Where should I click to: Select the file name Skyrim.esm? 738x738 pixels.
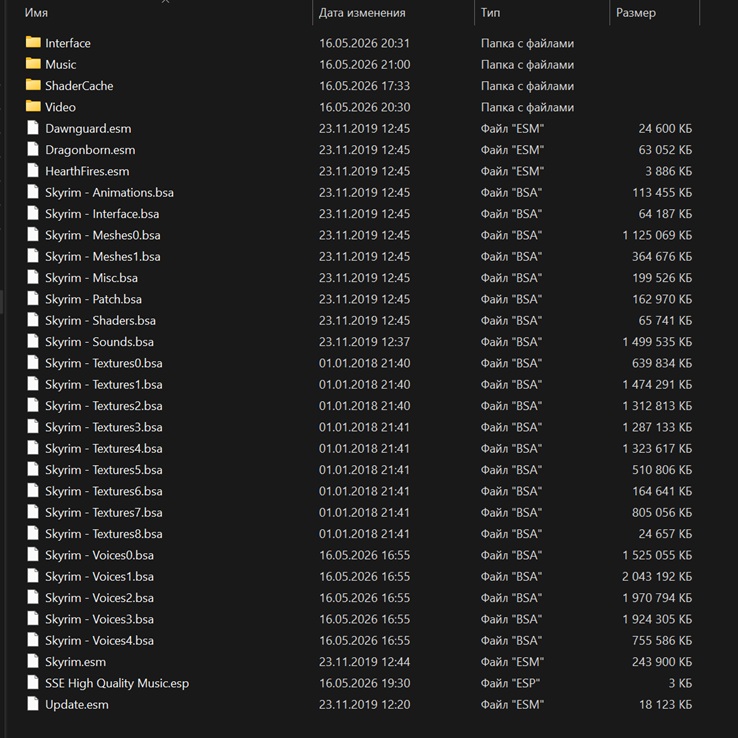(75, 662)
